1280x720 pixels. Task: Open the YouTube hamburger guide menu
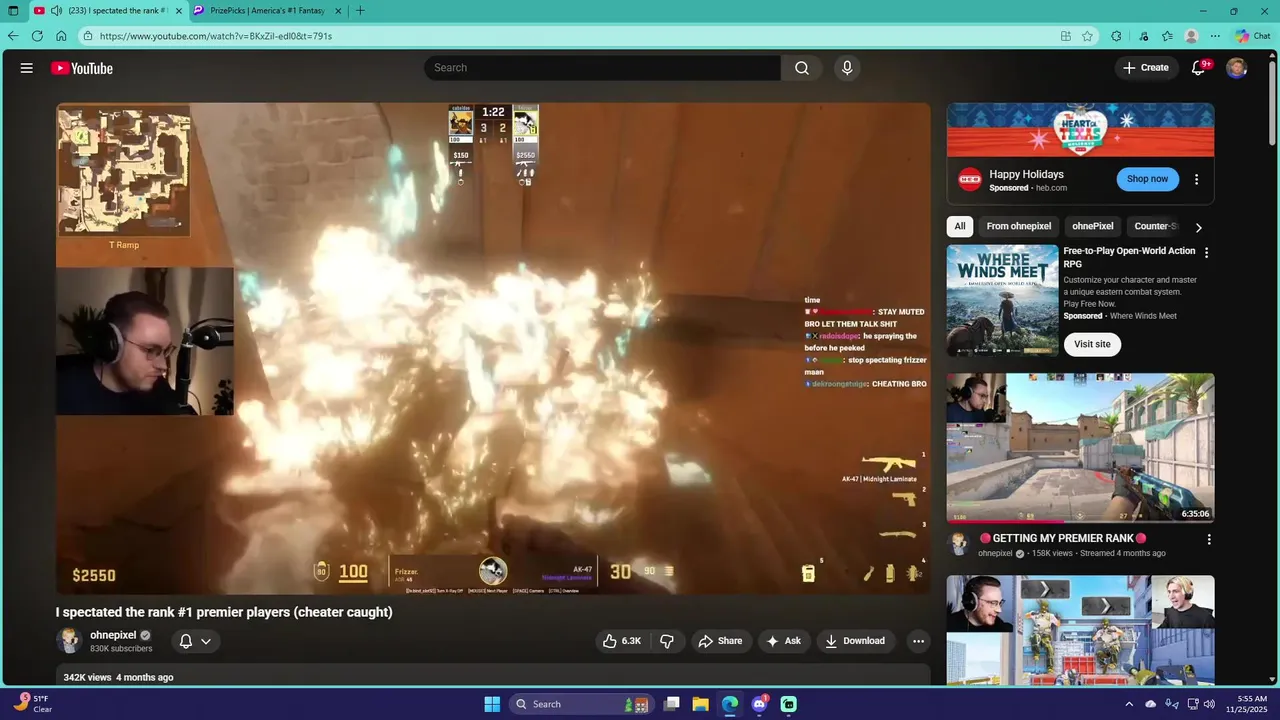pyautogui.click(x=27, y=68)
